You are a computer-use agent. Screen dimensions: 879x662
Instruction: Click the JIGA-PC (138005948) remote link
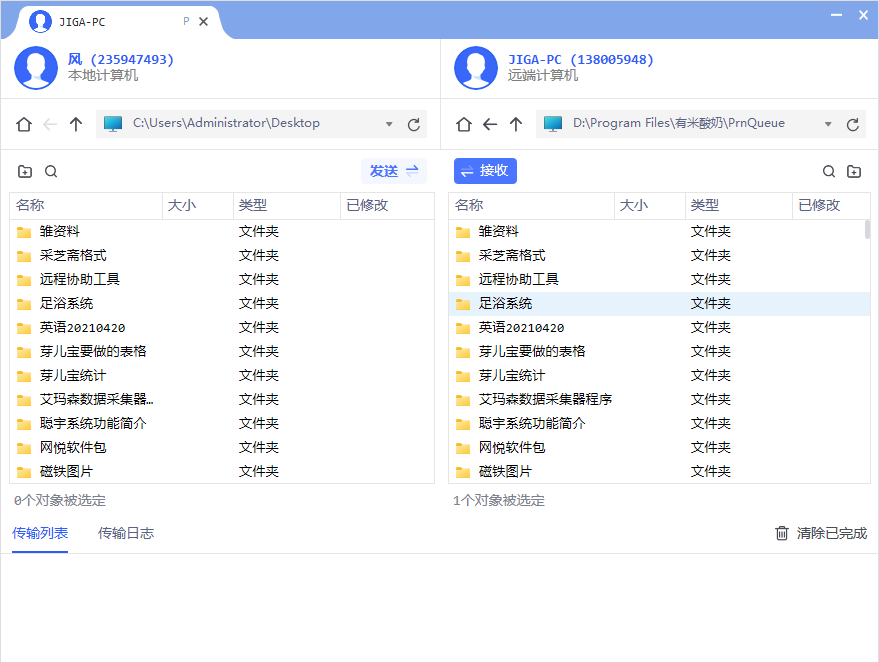point(580,59)
